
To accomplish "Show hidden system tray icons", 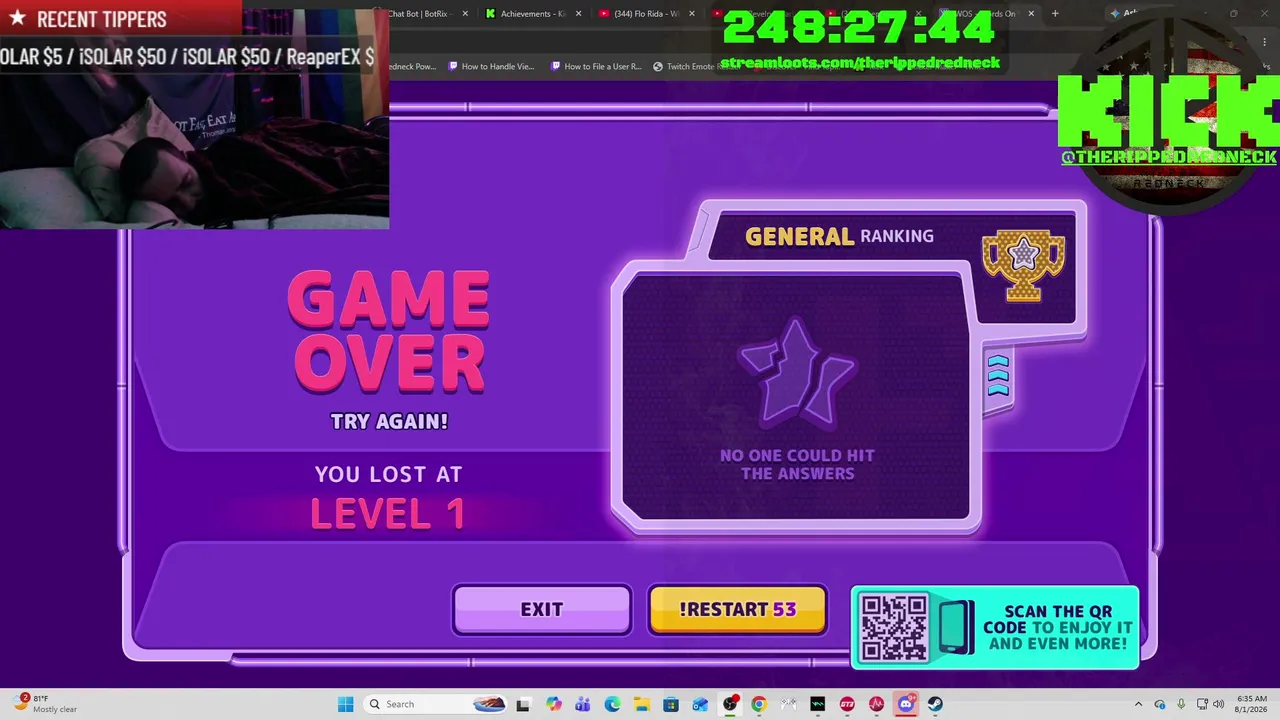I will 1138,704.
